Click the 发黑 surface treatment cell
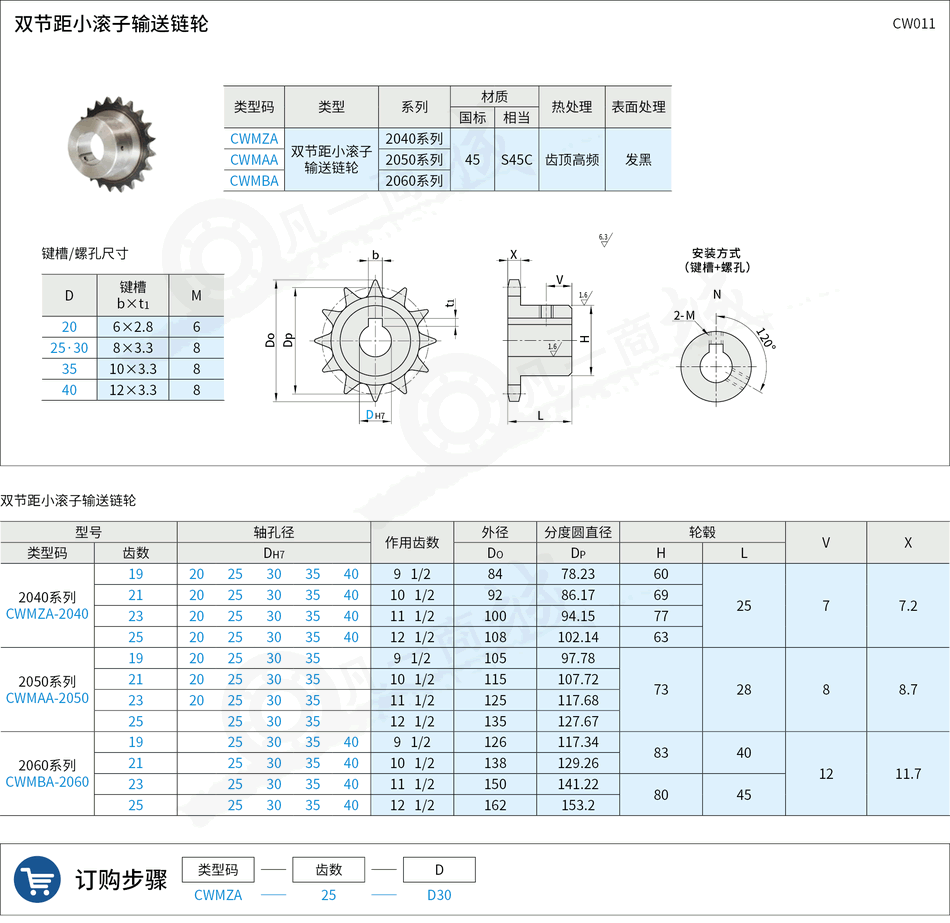The width and height of the screenshot is (950, 923). [639, 160]
